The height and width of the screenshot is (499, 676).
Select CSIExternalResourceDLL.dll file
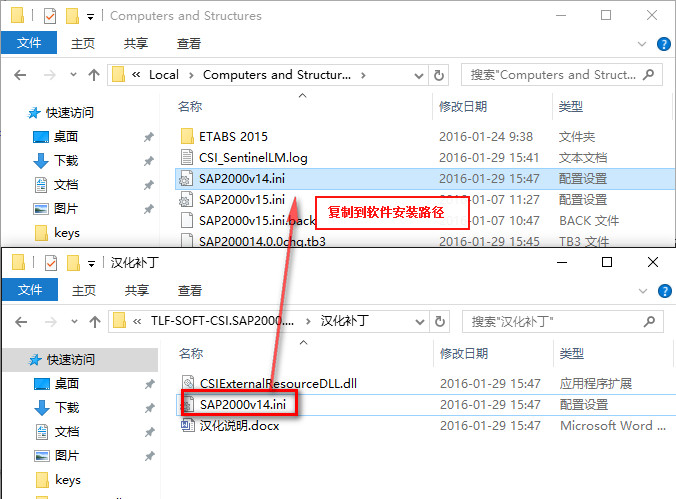tap(278, 383)
